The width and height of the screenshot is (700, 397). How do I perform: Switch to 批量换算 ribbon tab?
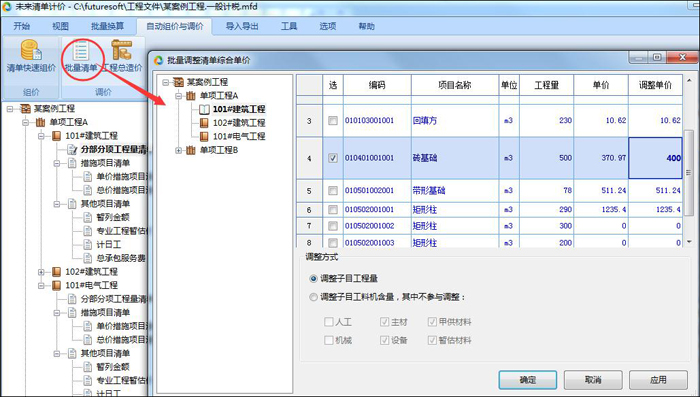(107, 26)
